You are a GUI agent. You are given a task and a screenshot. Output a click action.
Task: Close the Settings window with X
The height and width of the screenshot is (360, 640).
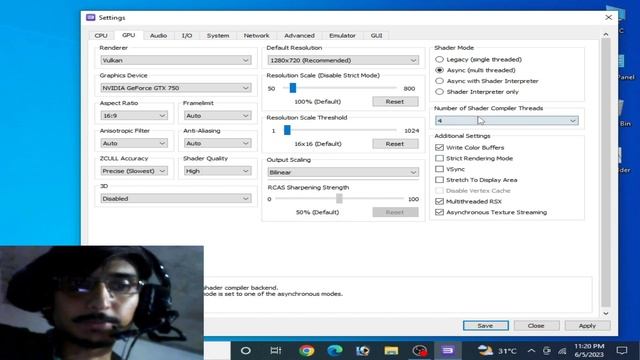[x=609, y=18]
